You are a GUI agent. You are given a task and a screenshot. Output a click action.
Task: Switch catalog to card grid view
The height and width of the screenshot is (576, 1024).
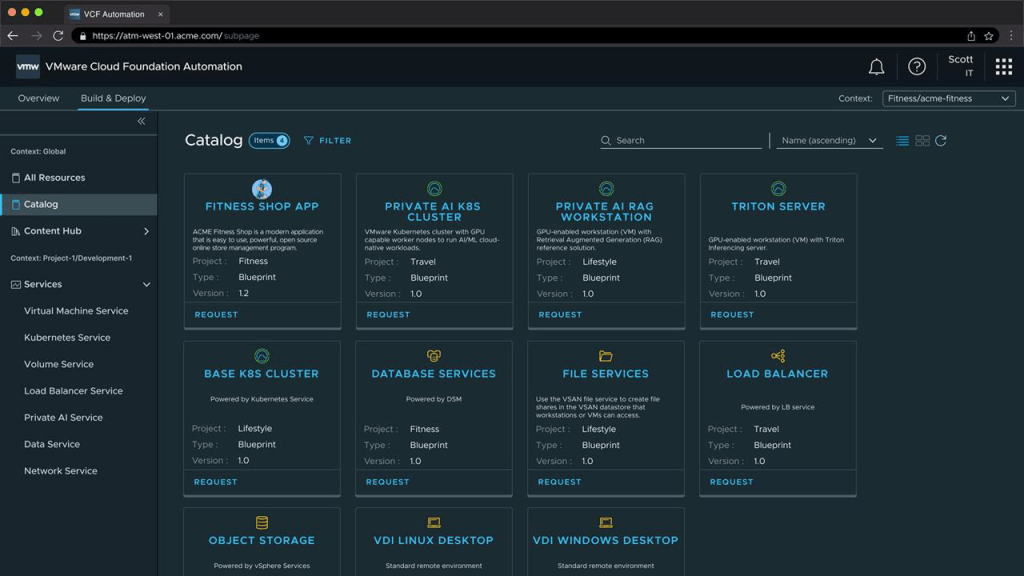pos(922,141)
